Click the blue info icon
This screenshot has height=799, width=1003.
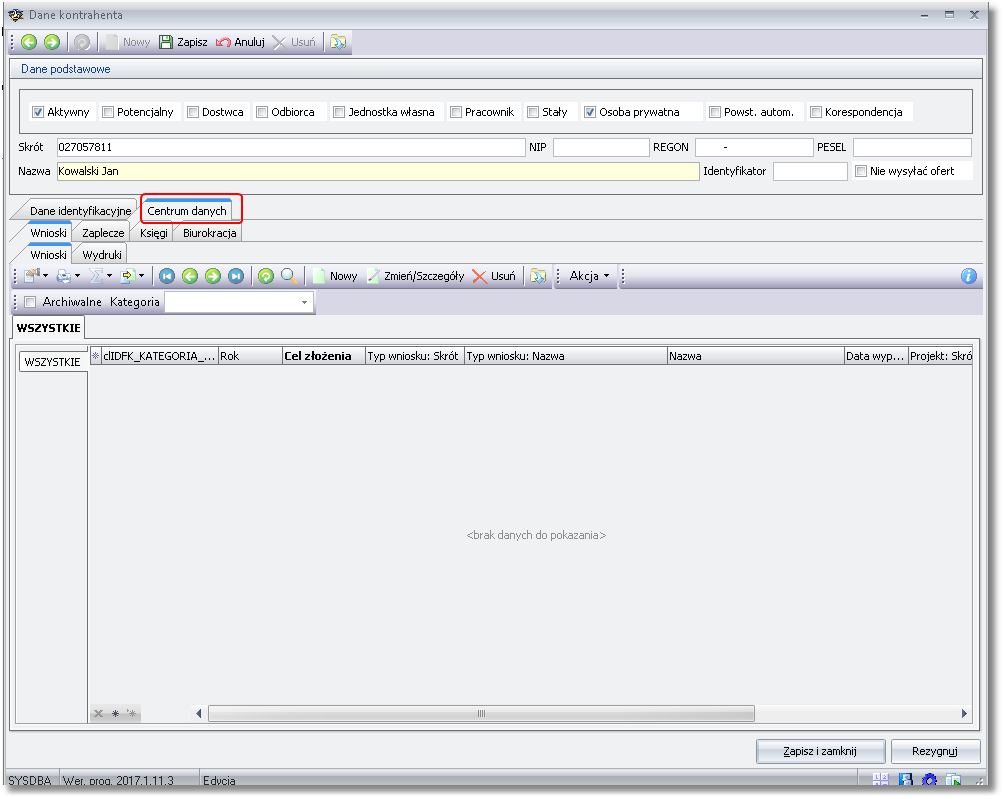tap(968, 276)
